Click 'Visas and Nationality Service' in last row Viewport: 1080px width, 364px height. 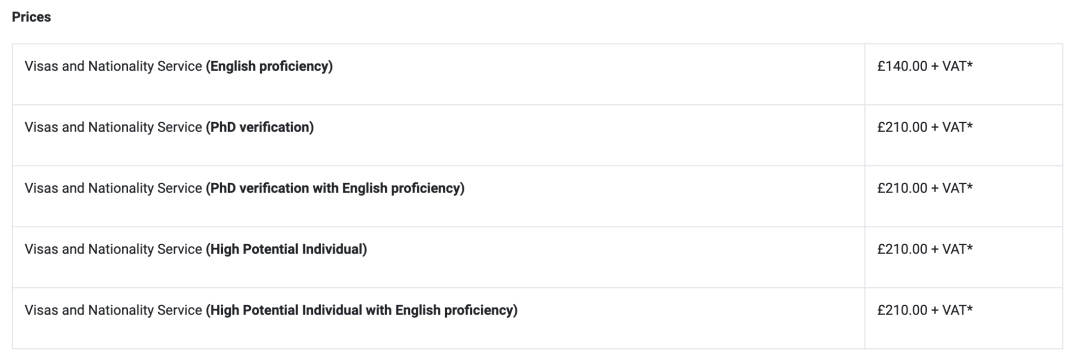click(x=113, y=310)
